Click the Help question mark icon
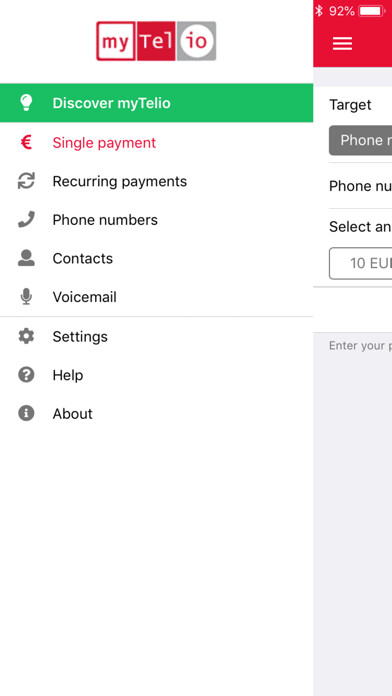The width and height of the screenshot is (392, 696). (x=26, y=375)
